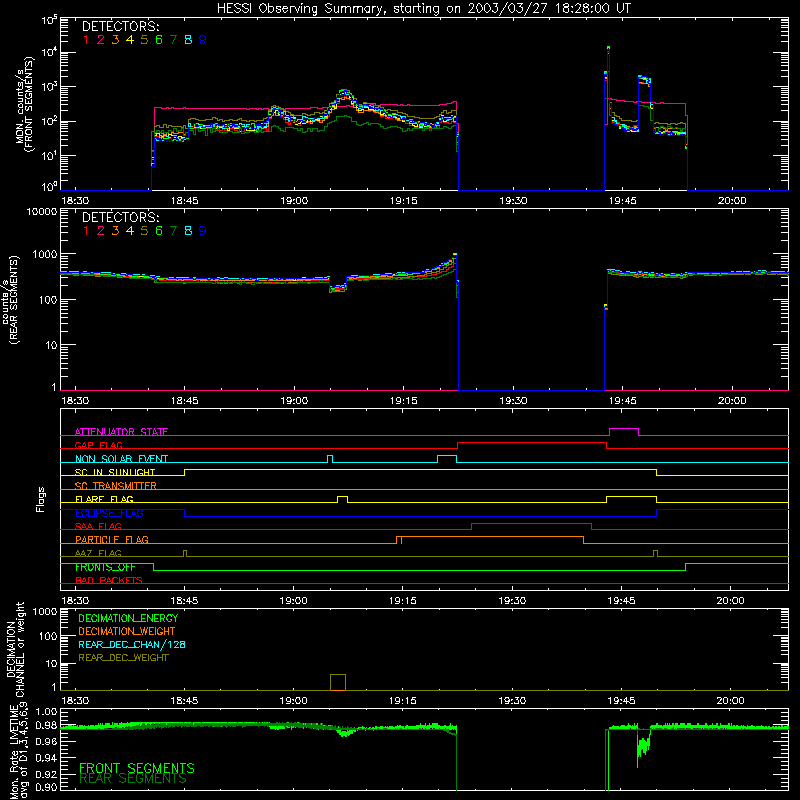Click the SAA_FLAG label
Image resolution: width=800 pixels, height=800 pixels.
coord(98,526)
